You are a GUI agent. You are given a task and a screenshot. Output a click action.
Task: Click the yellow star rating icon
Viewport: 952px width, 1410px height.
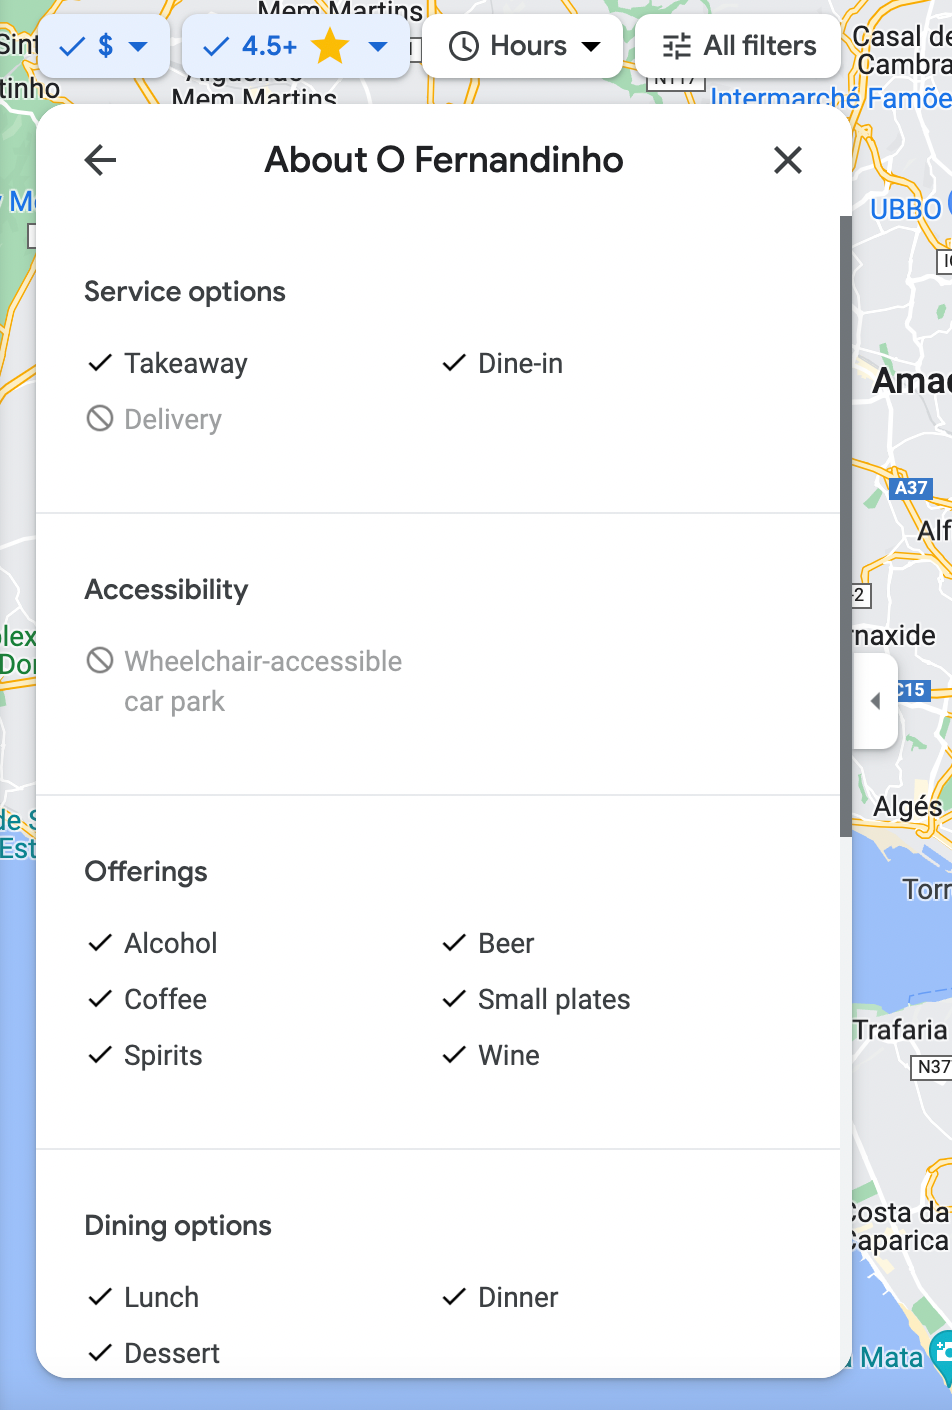330,46
